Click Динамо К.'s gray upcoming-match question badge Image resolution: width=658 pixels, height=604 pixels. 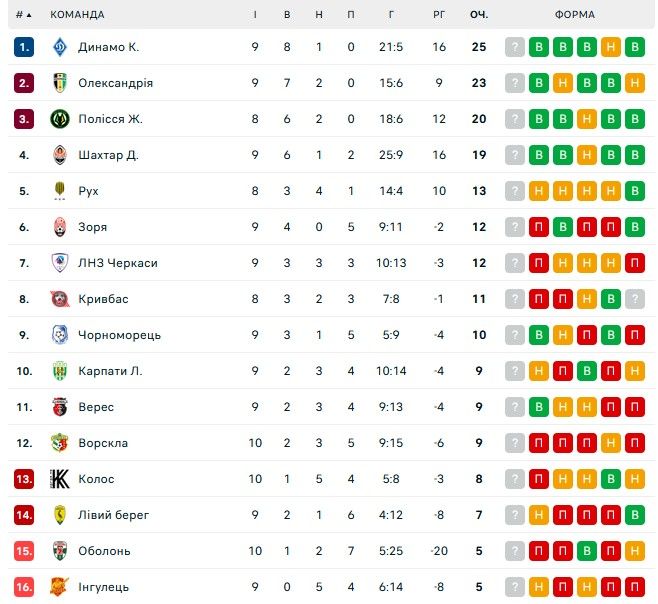coord(515,47)
